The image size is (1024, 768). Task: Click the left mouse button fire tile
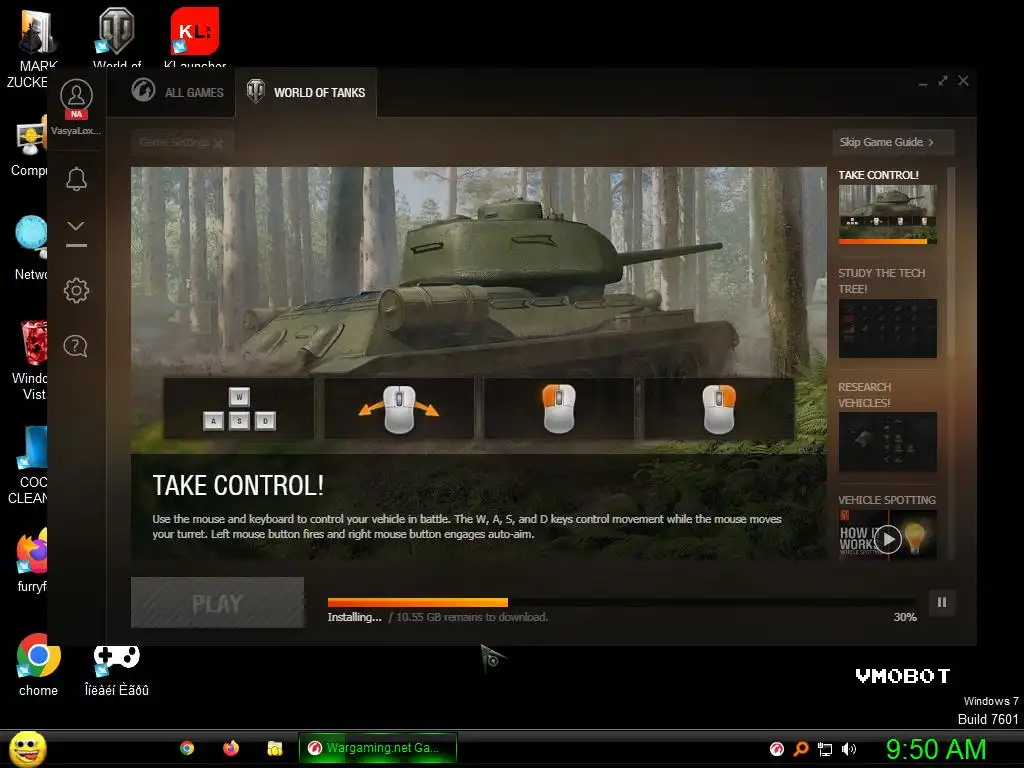pyautogui.click(x=559, y=409)
